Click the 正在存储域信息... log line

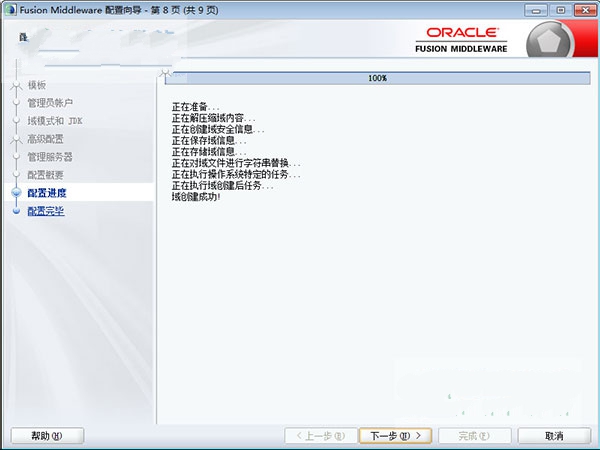209,152
